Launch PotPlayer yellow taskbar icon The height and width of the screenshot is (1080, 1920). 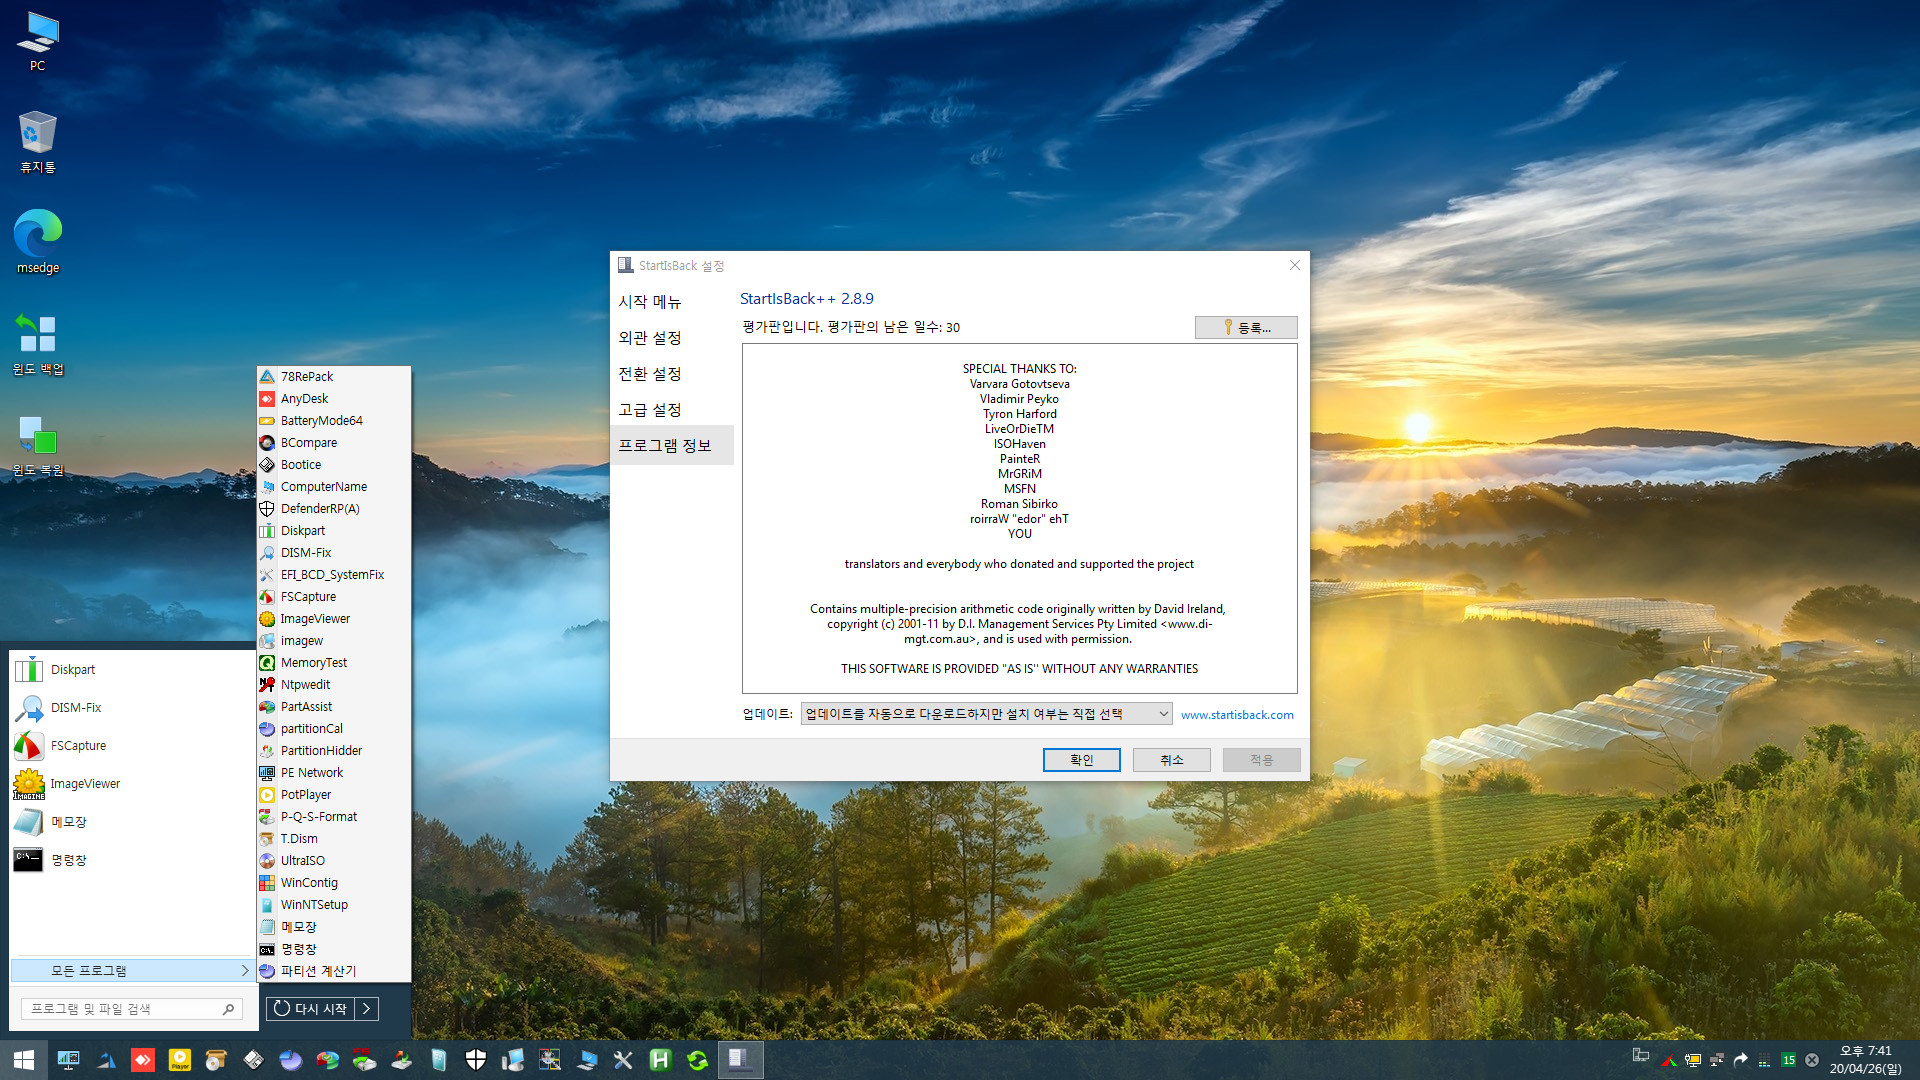[x=180, y=1060]
